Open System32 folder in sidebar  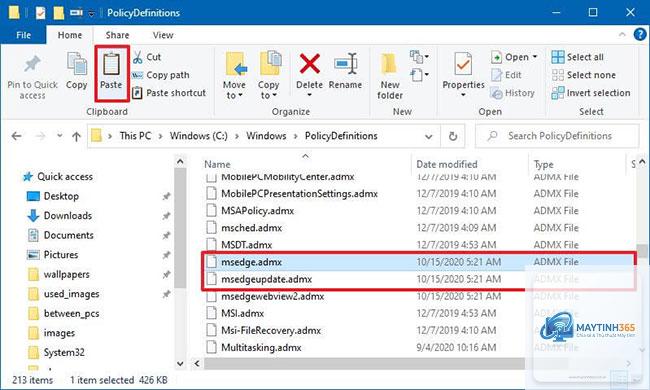coord(56,352)
